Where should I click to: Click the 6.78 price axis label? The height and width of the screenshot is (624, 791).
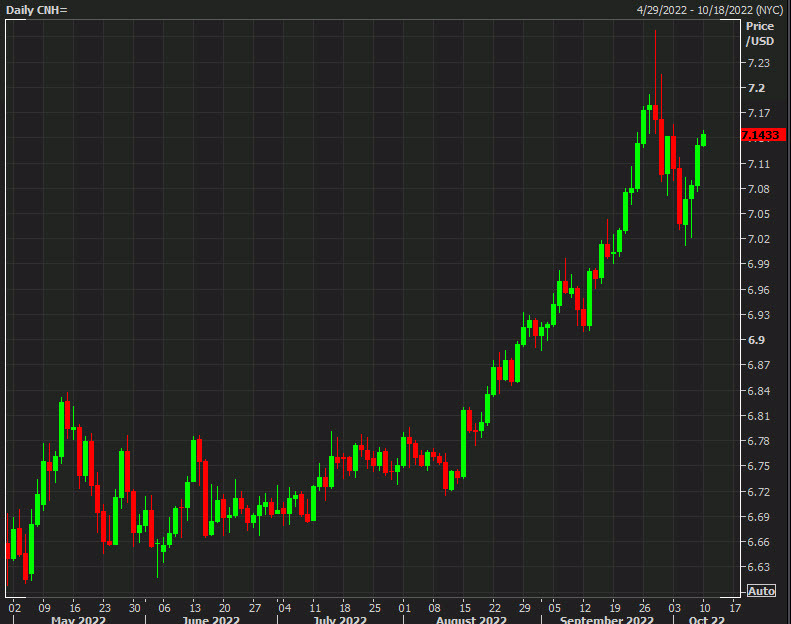(x=759, y=441)
